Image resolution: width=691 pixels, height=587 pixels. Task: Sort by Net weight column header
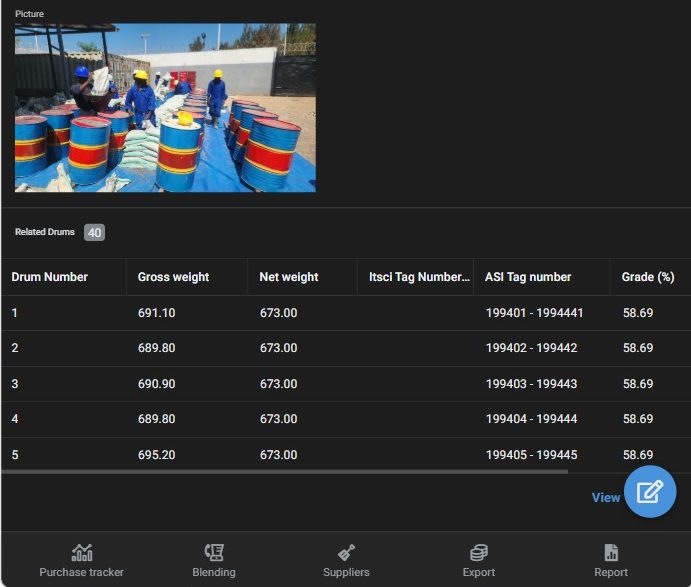(x=289, y=277)
